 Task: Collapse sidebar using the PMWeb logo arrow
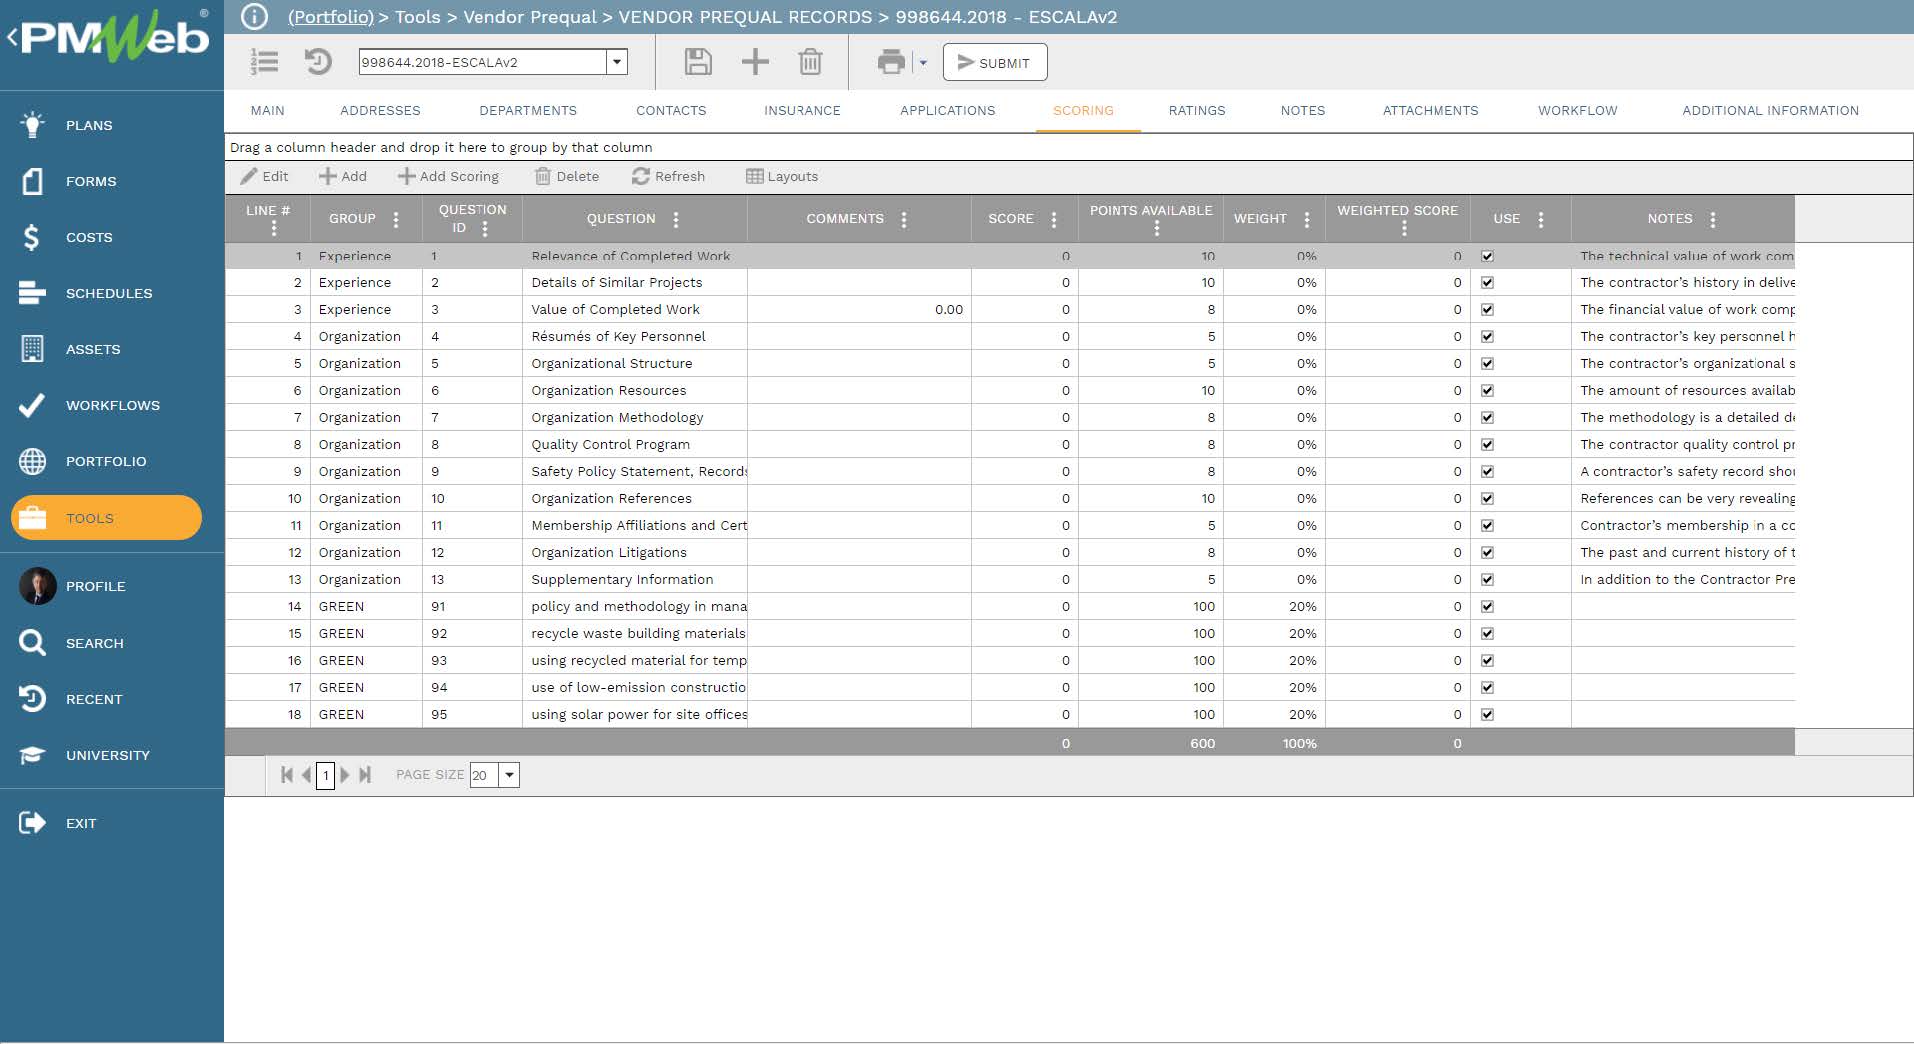point(12,38)
